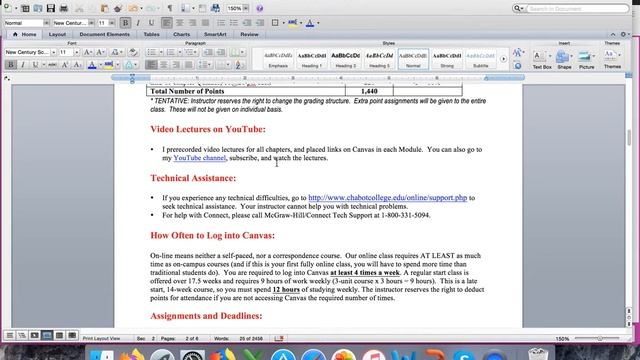The height and width of the screenshot is (360, 640).
Task: Follow the YouTube channel hyperlink
Action: [199, 158]
